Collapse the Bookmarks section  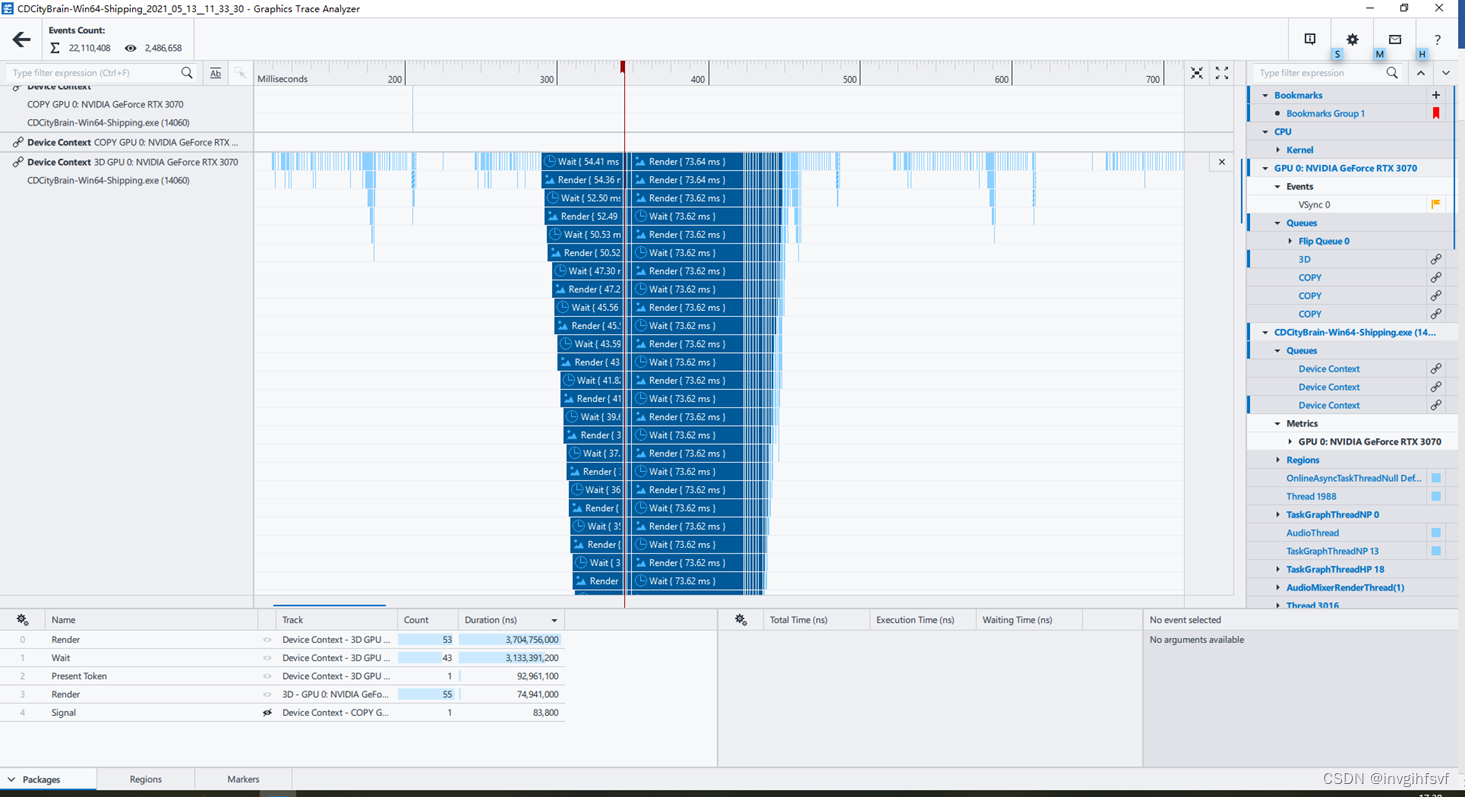coord(1263,94)
